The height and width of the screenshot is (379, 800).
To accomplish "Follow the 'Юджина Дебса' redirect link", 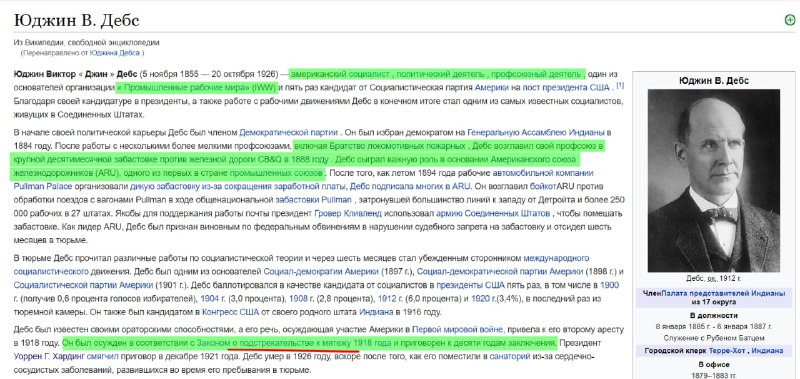I will point(115,53).
